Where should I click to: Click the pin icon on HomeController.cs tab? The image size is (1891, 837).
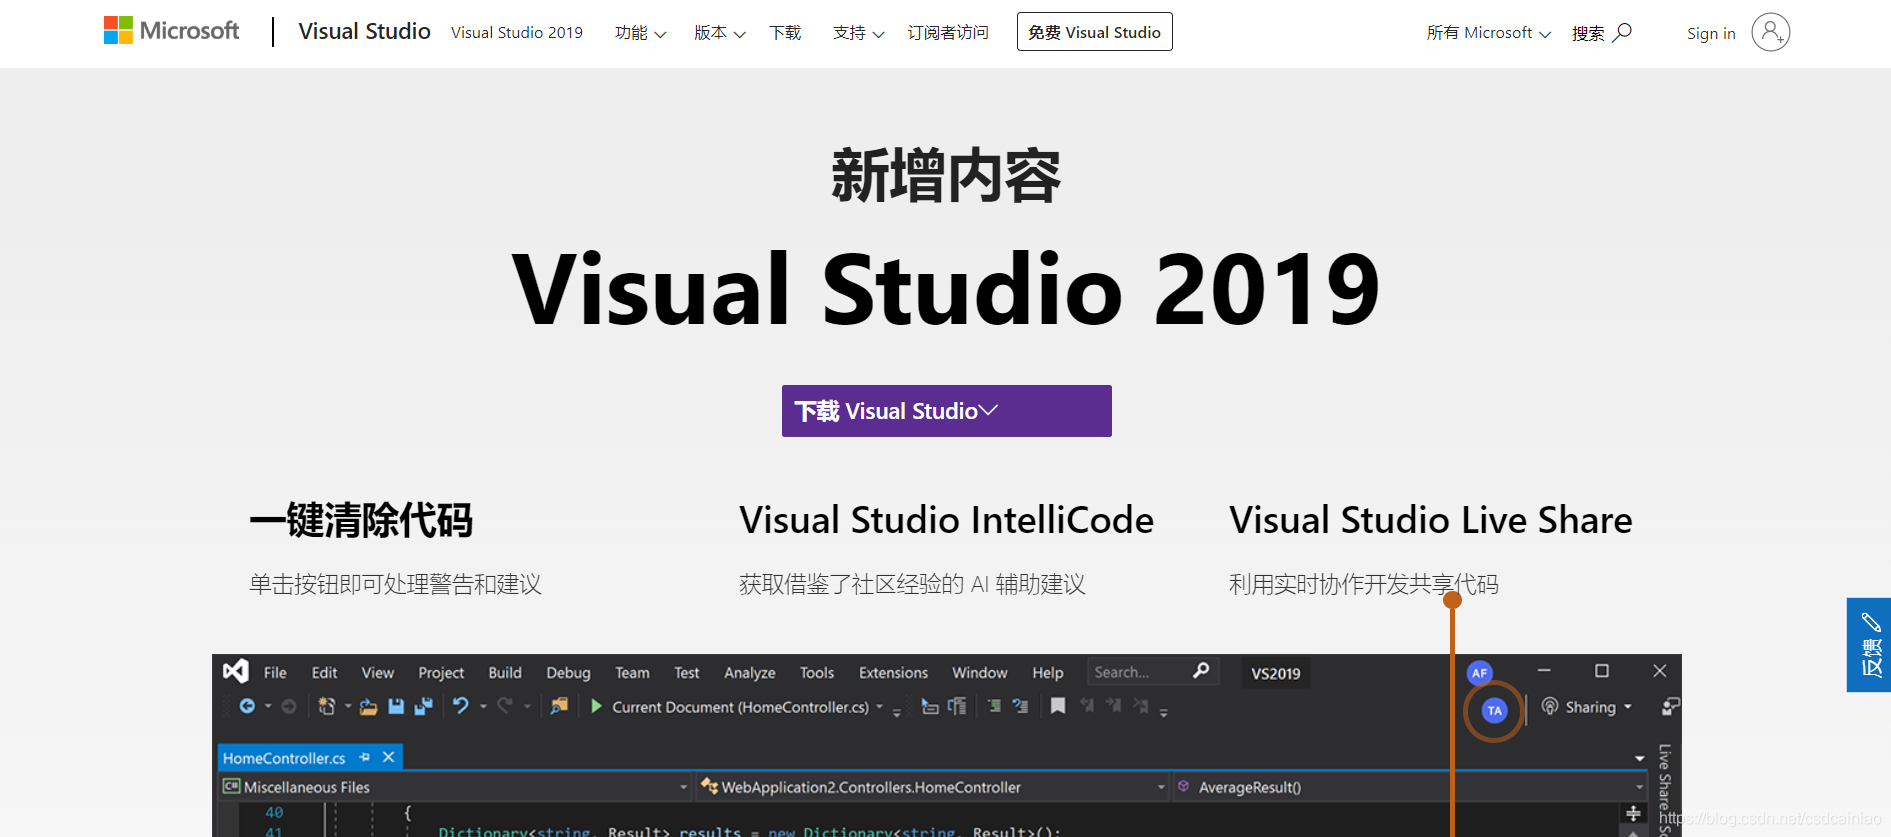pyautogui.click(x=365, y=757)
